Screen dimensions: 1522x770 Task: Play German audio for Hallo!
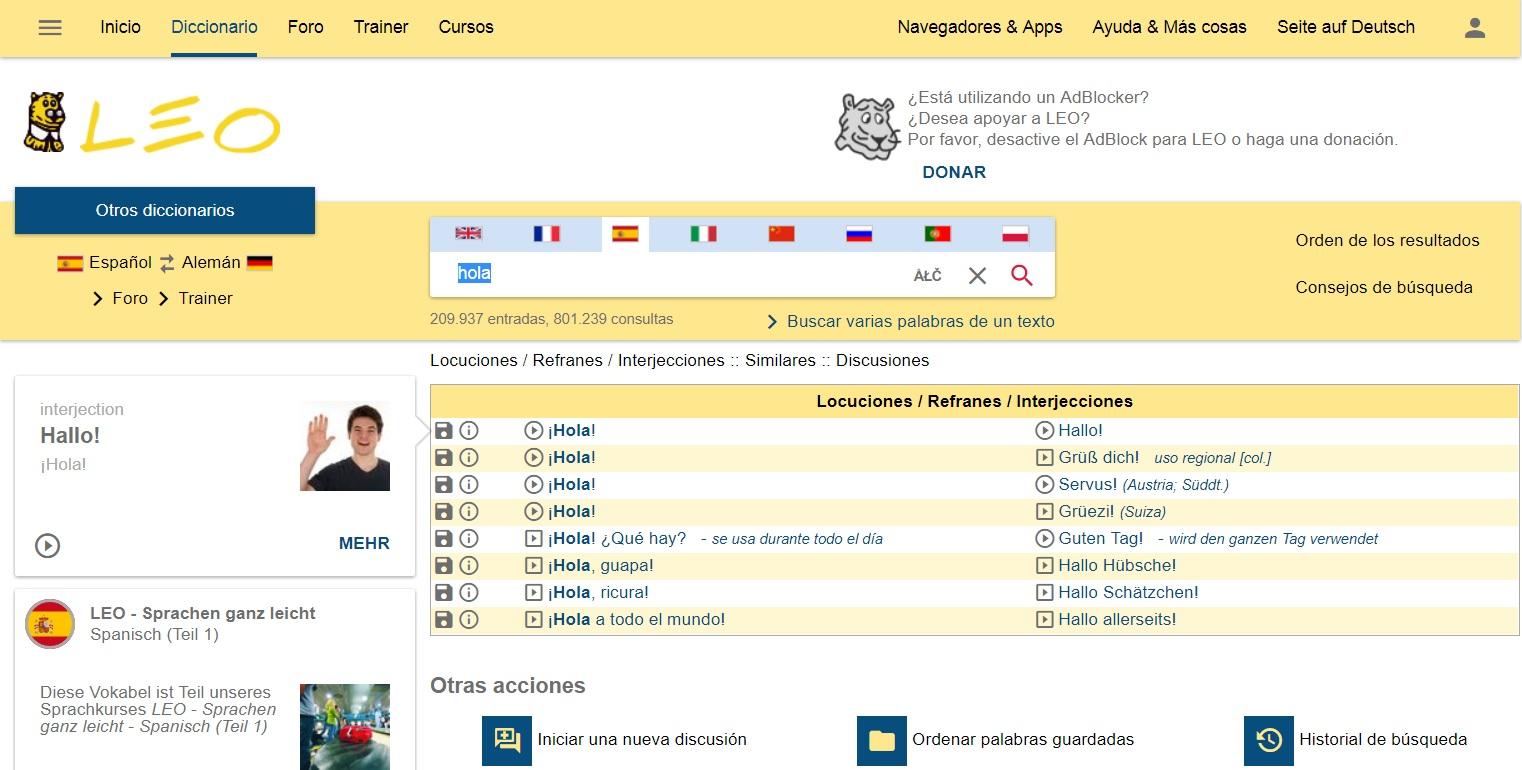click(1045, 431)
